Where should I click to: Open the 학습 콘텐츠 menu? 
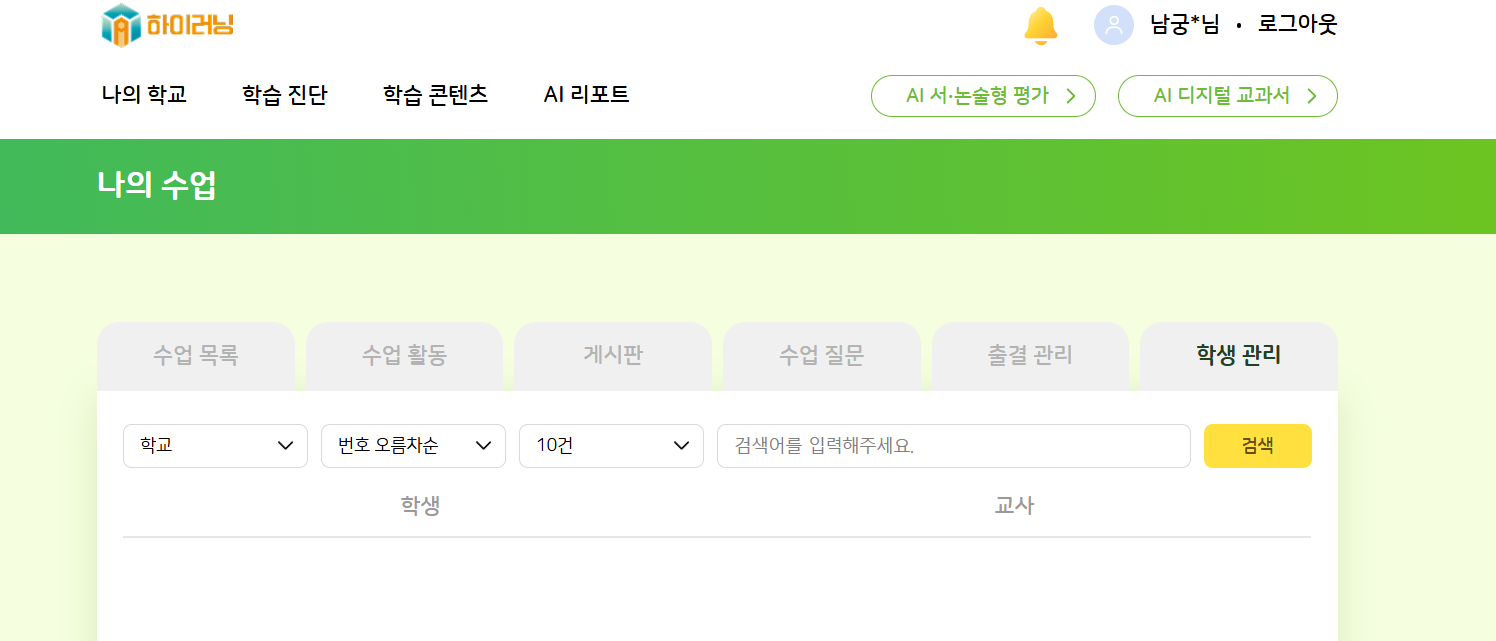point(435,95)
